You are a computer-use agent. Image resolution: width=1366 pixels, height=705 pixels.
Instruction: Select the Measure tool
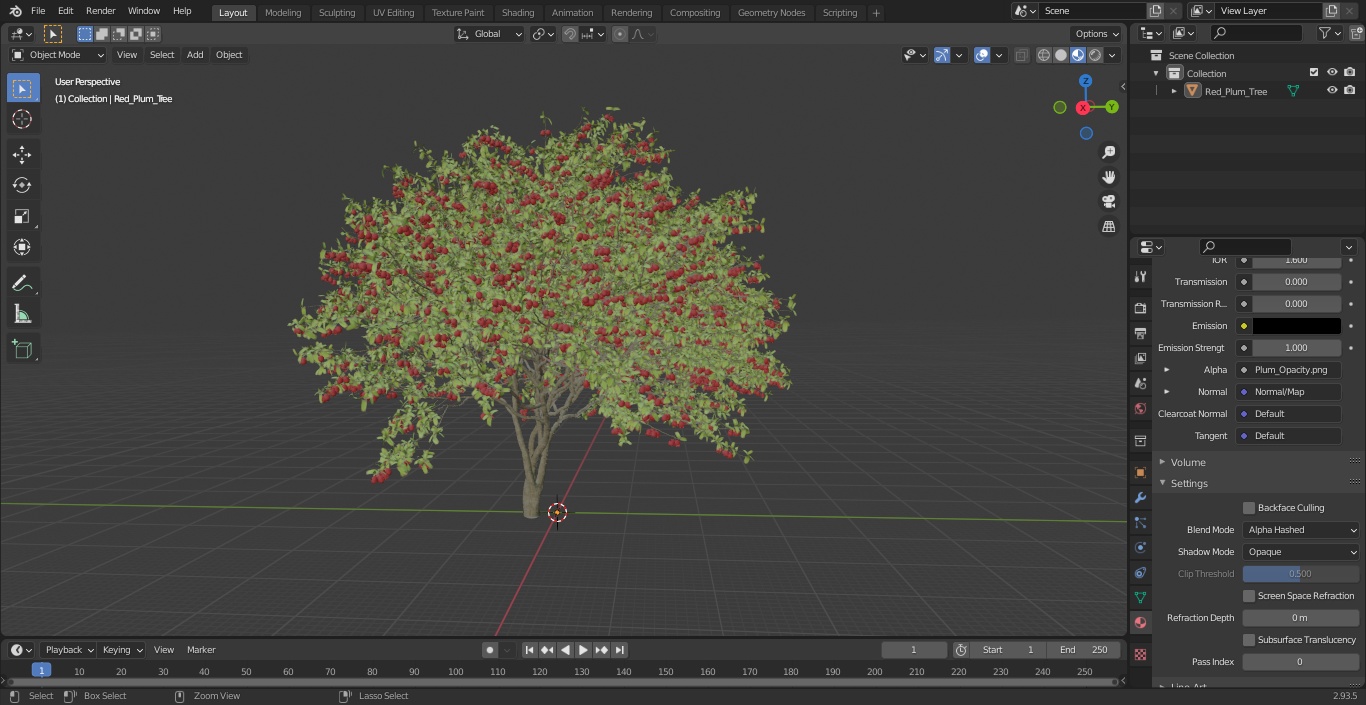tap(22, 315)
